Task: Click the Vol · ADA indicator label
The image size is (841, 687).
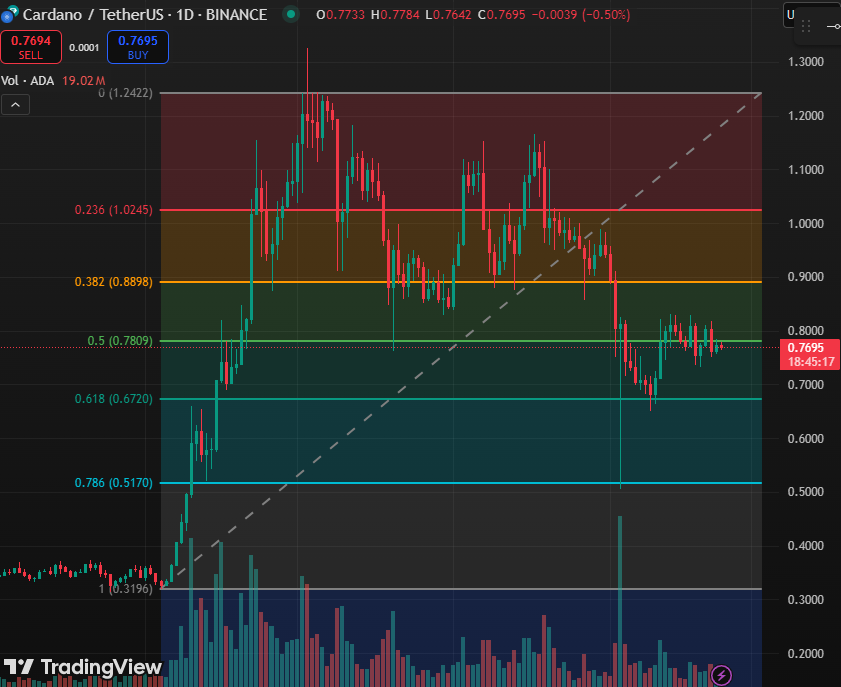Action: 27,81
